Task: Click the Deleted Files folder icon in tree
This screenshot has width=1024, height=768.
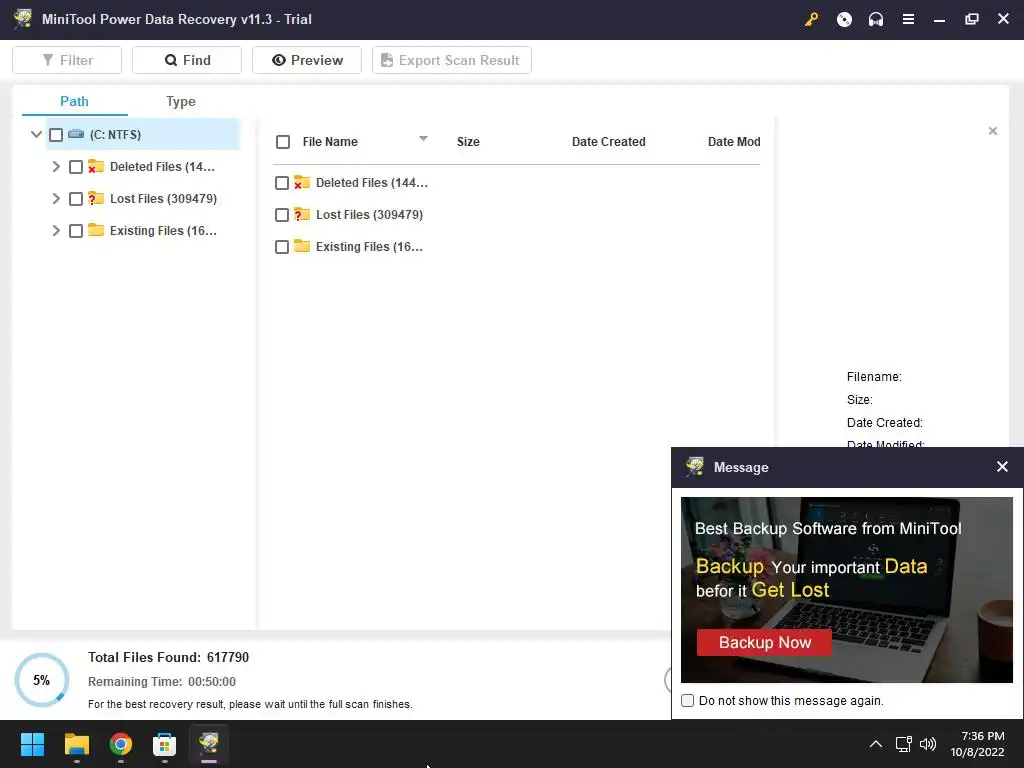Action: (x=96, y=167)
